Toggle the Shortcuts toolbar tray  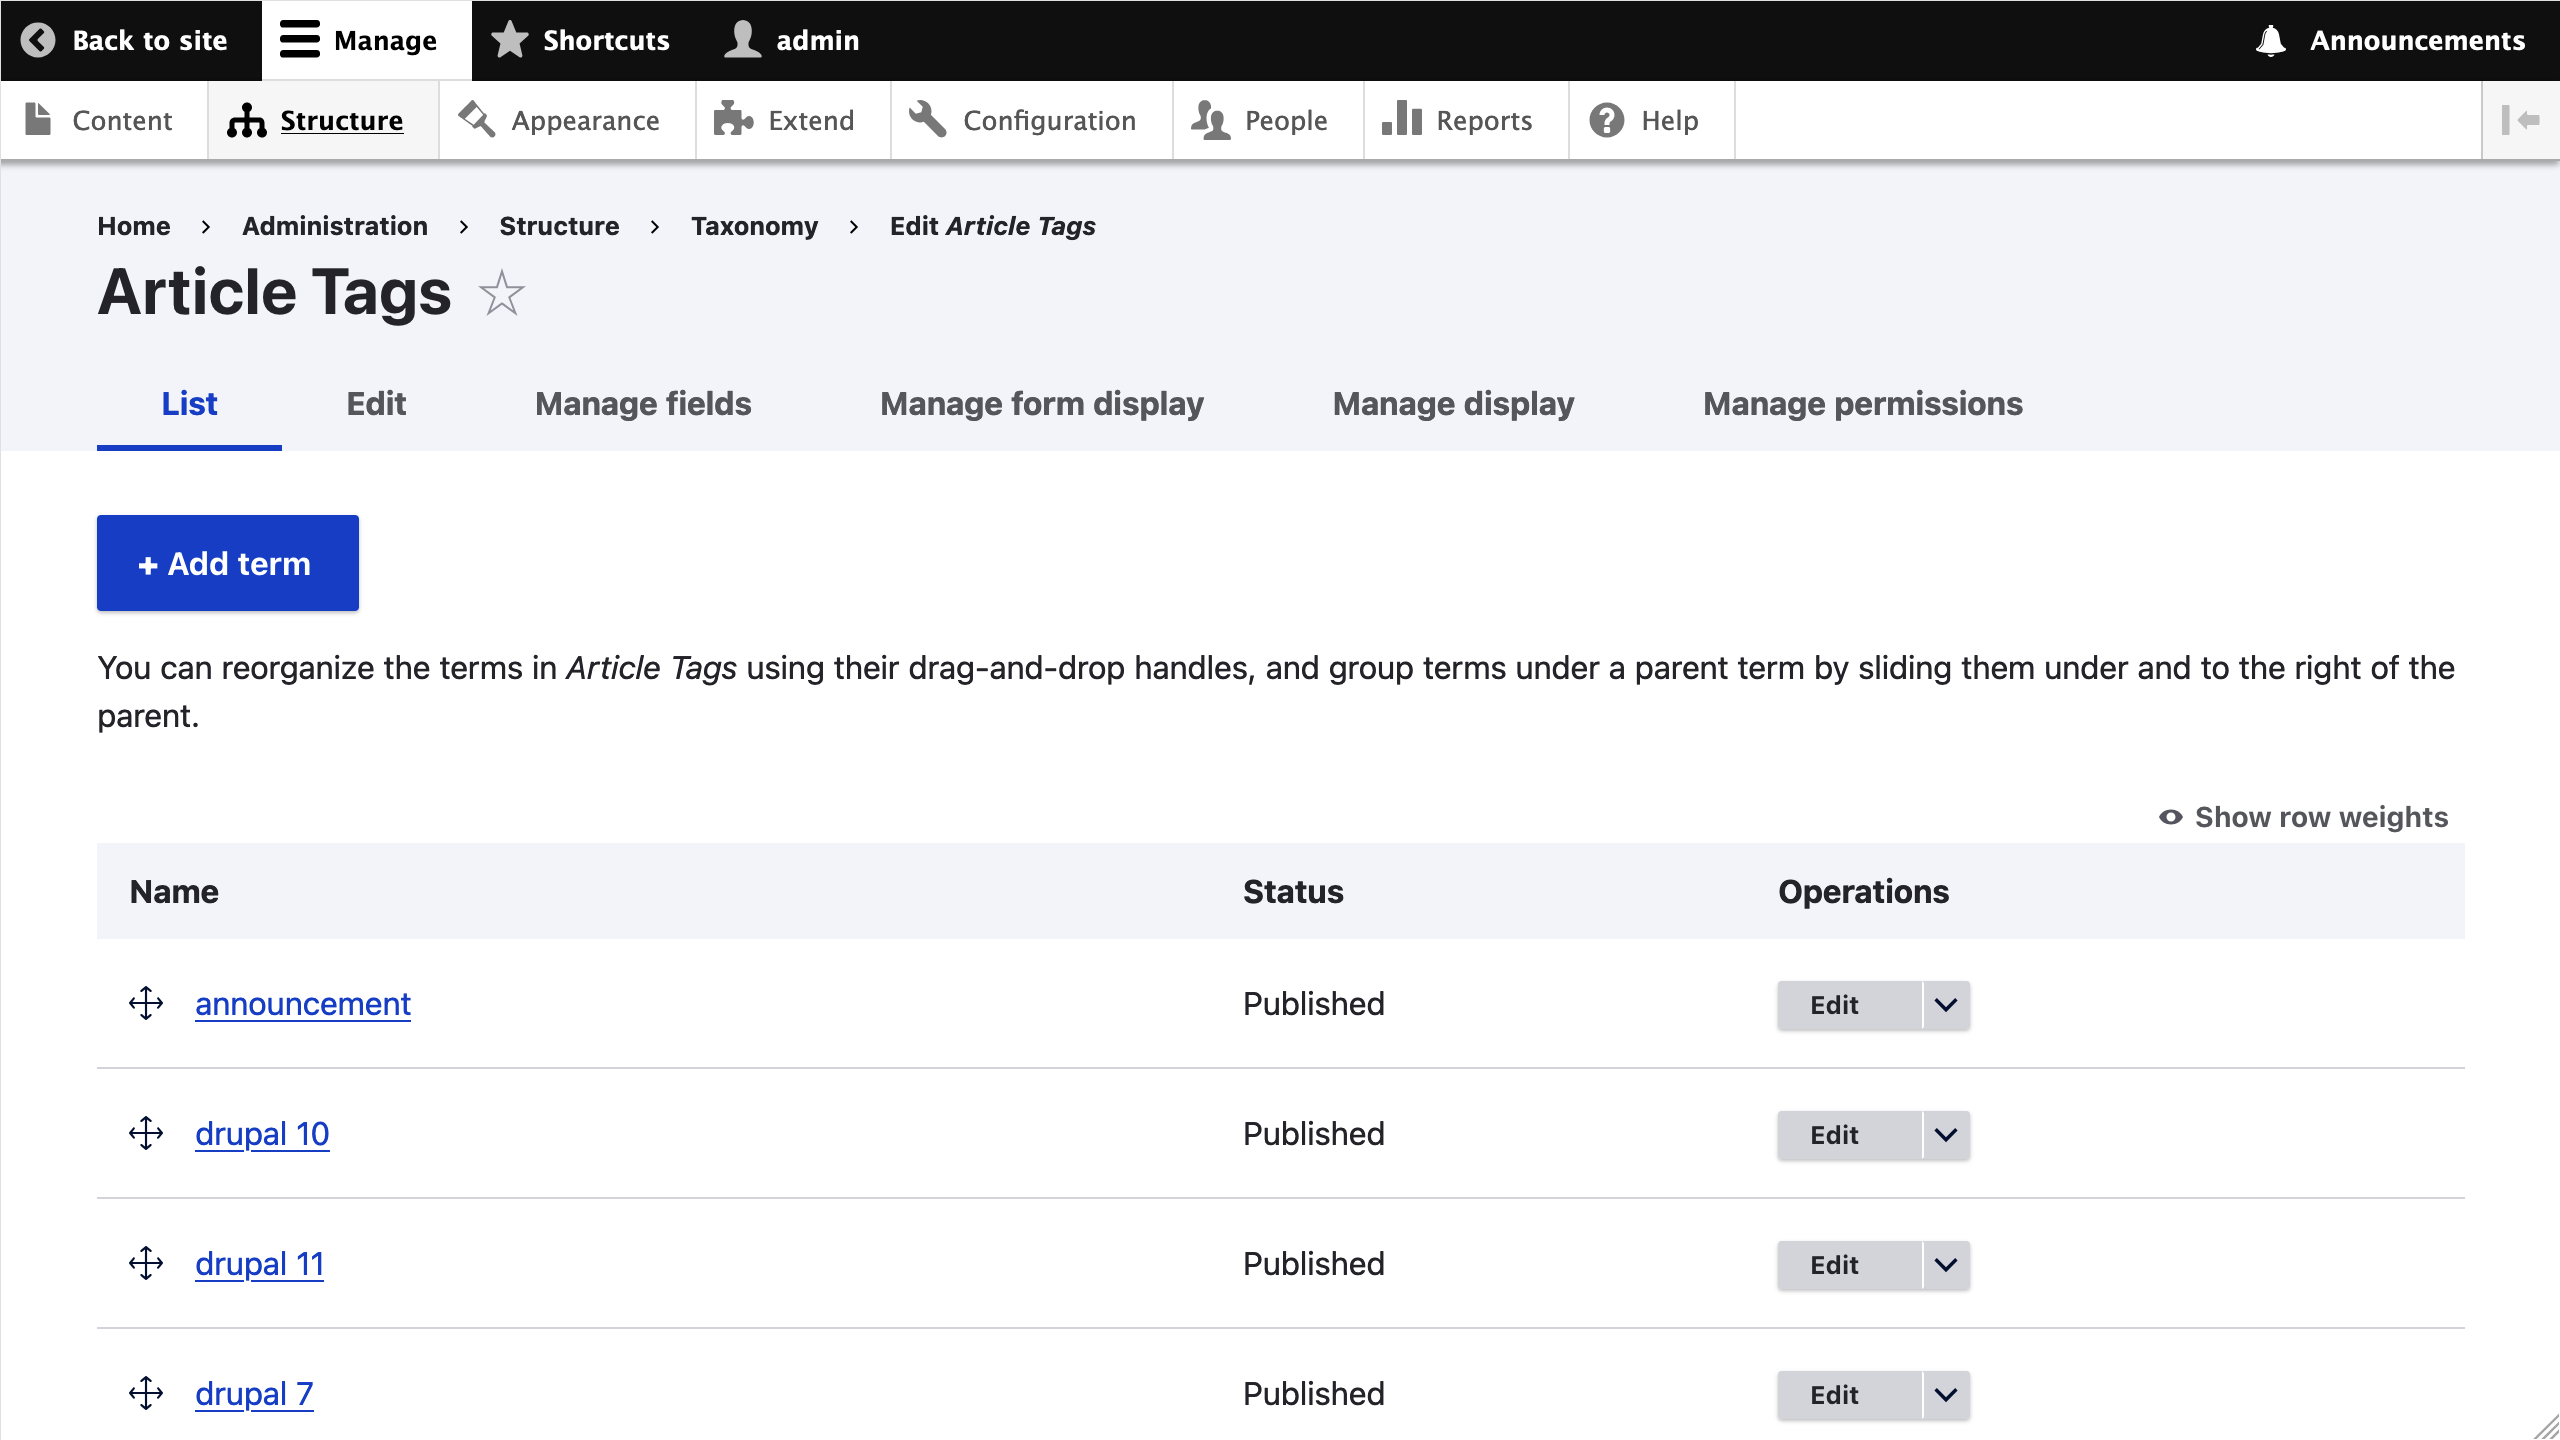coord(581,40)
